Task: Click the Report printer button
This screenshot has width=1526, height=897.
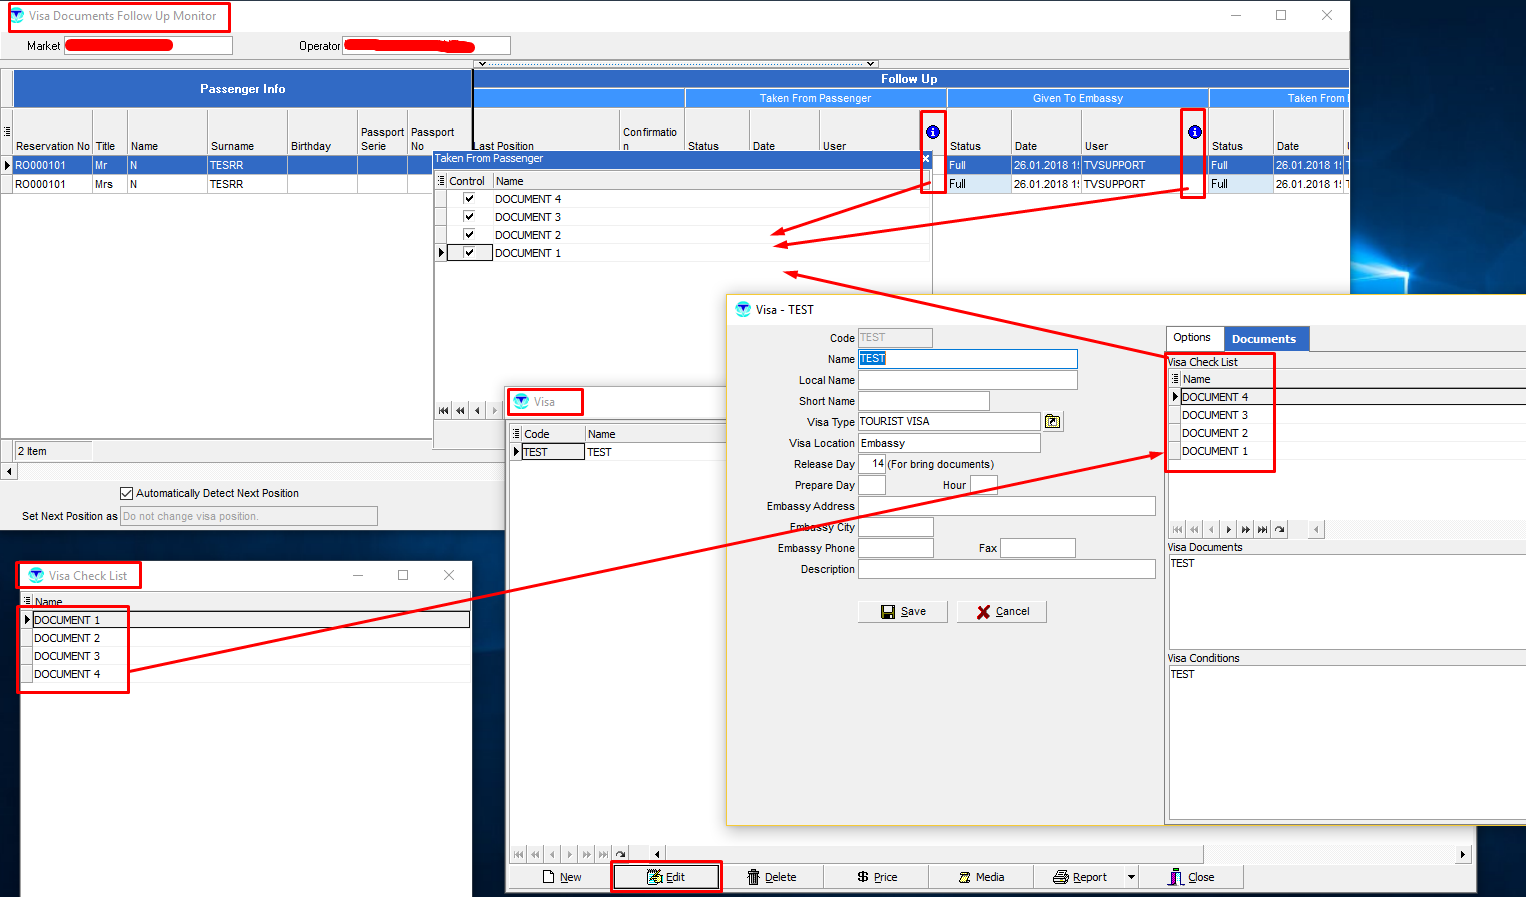Action: pos(1079,877)
